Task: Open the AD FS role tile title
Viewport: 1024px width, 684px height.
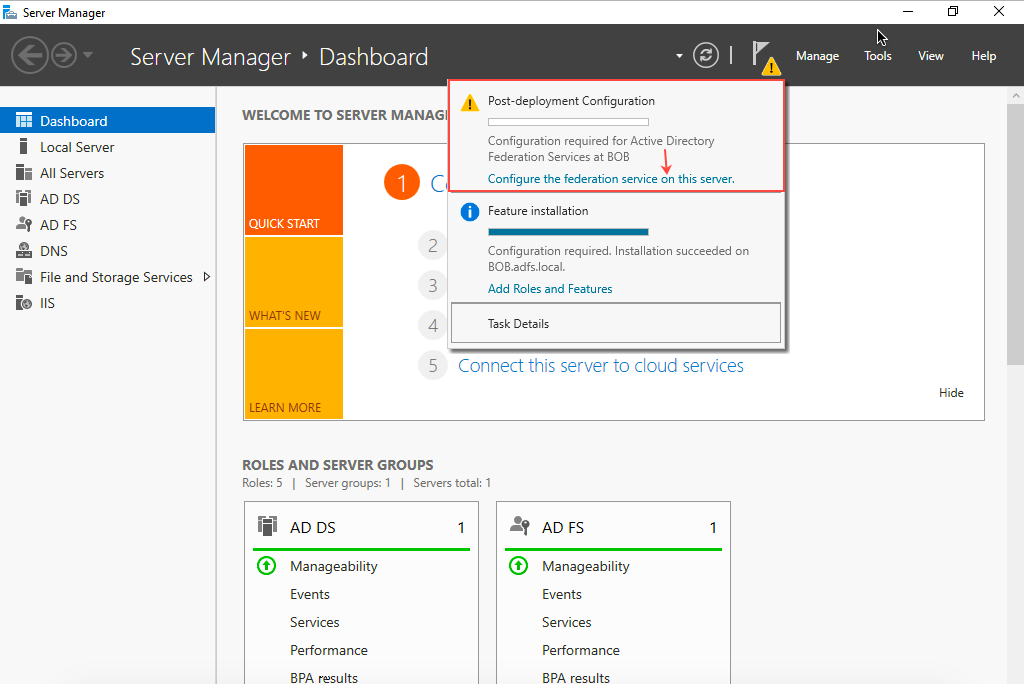Action: (563, 528)
